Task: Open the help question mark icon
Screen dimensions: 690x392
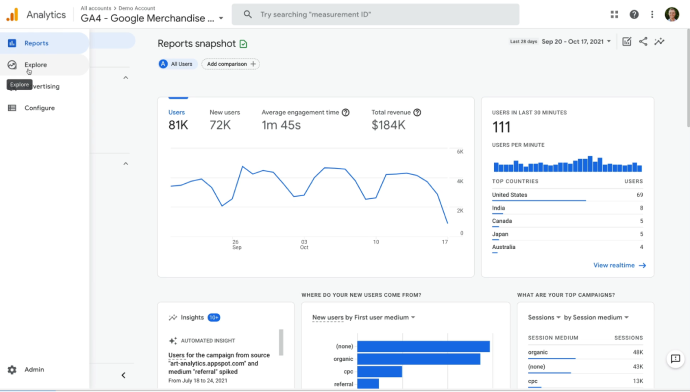Action: point(634,15)
